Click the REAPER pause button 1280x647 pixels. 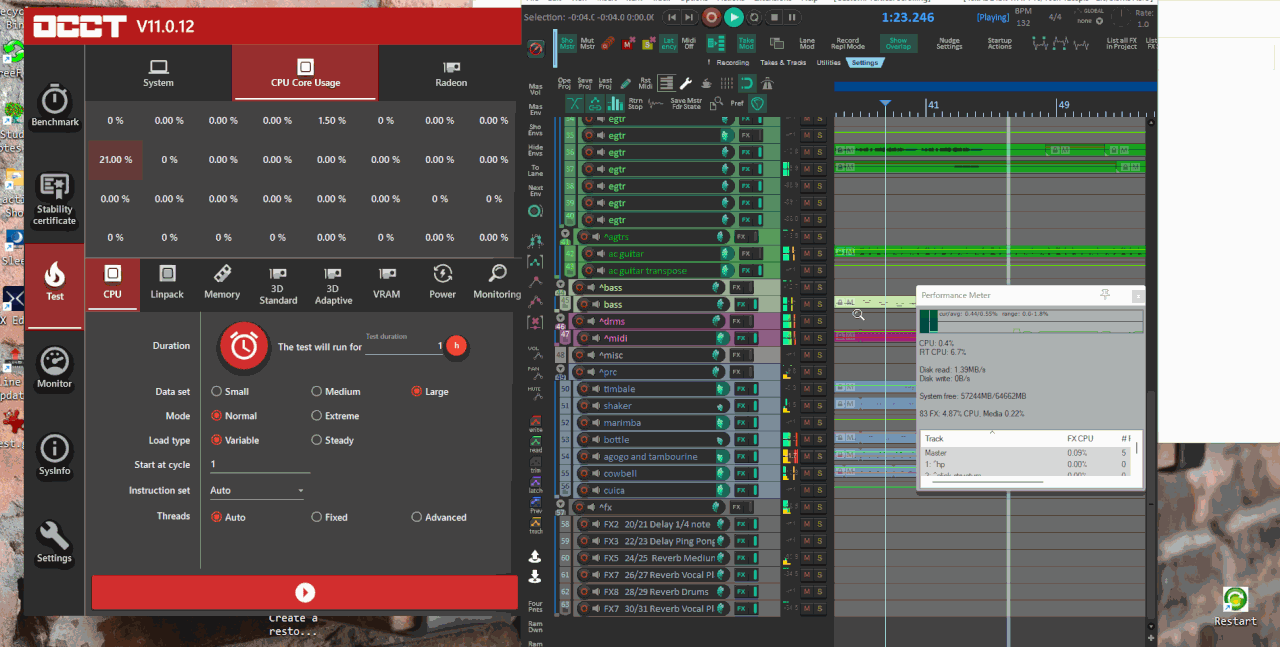(792, 17)
